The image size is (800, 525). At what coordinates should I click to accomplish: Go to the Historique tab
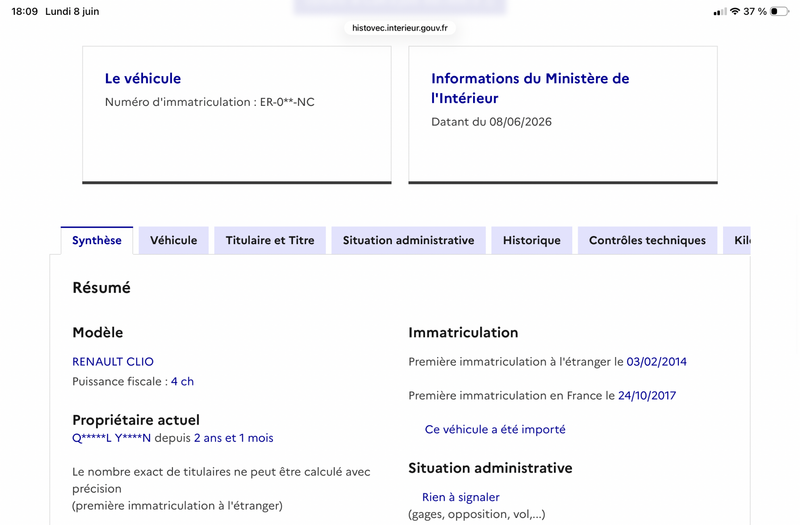(x=532, y=240)
